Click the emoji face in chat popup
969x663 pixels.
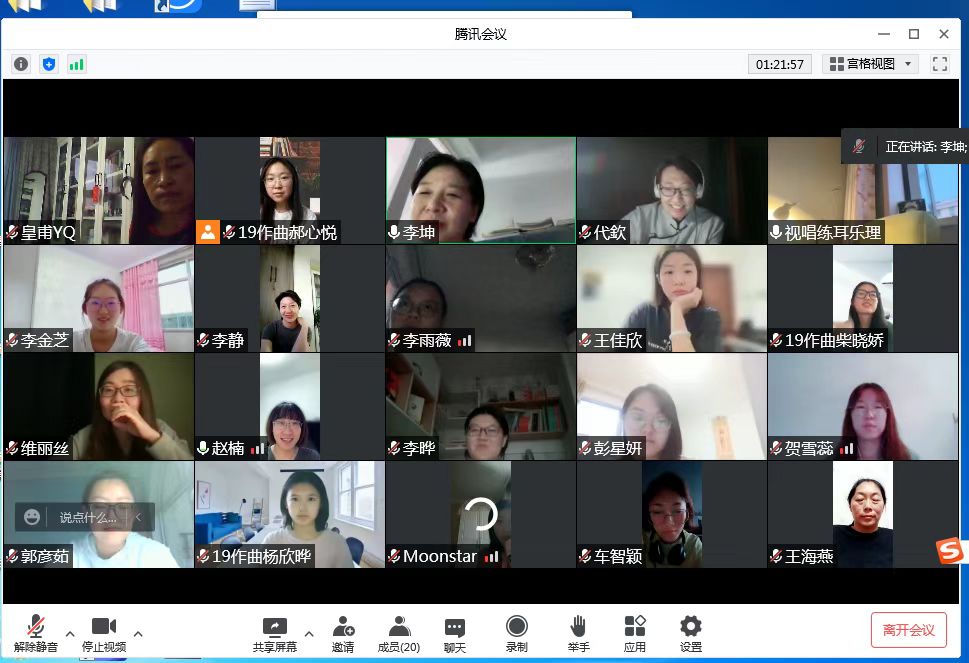tap(32, 517)
